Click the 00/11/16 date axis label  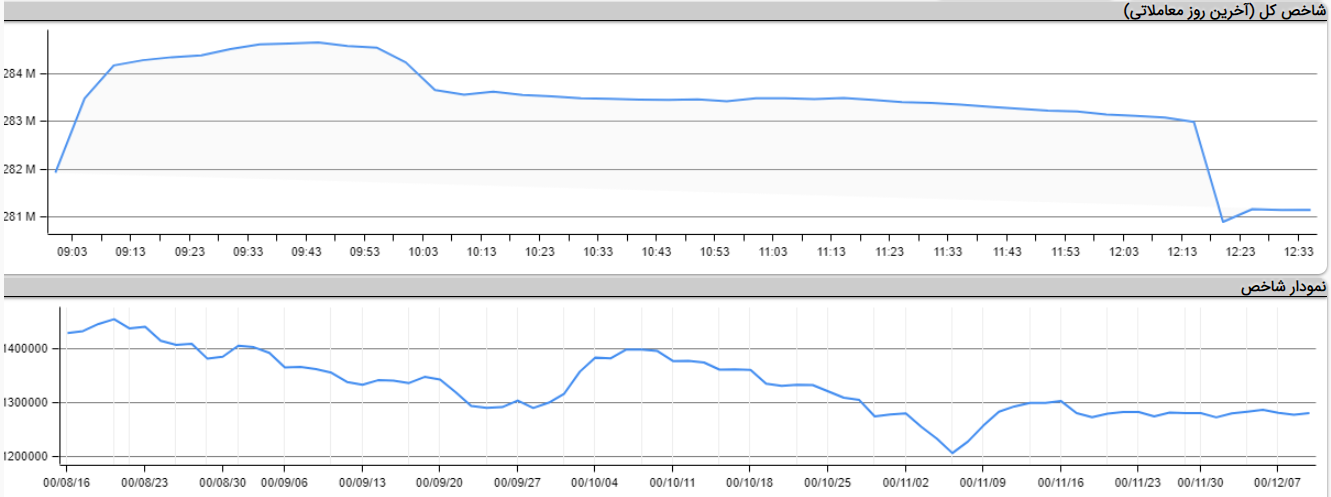[1061, 481]
